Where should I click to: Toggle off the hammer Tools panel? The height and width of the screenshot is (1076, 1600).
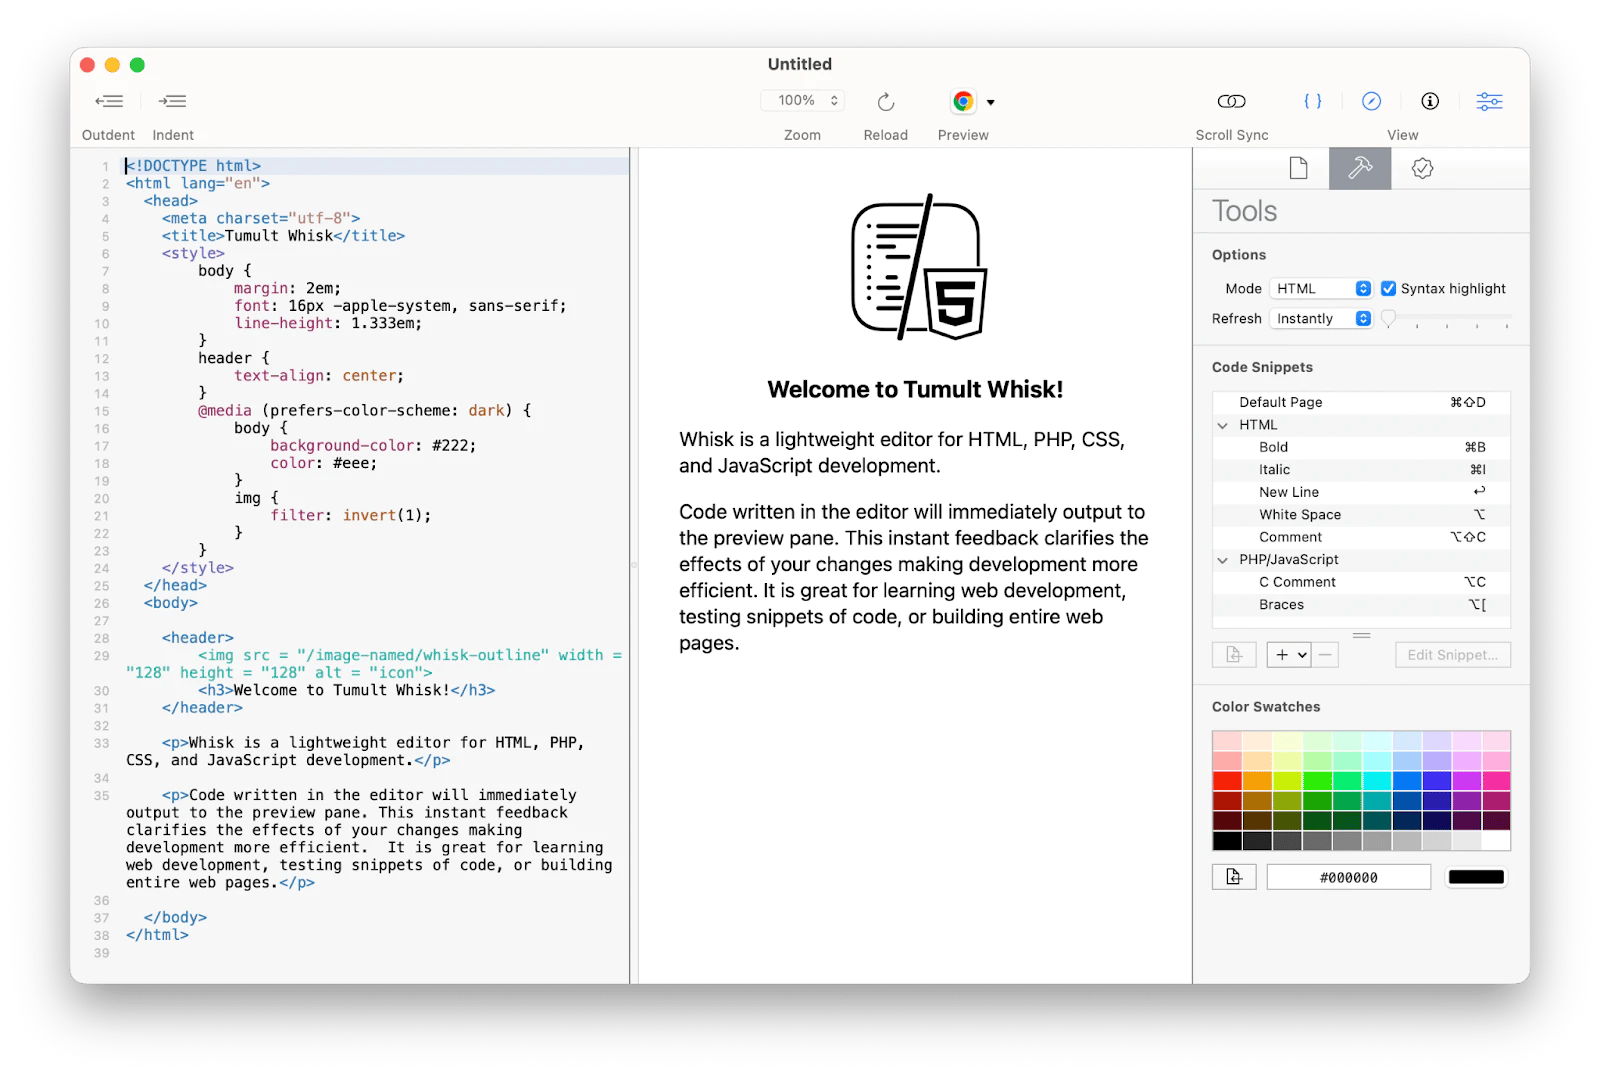click(1360, 168)
